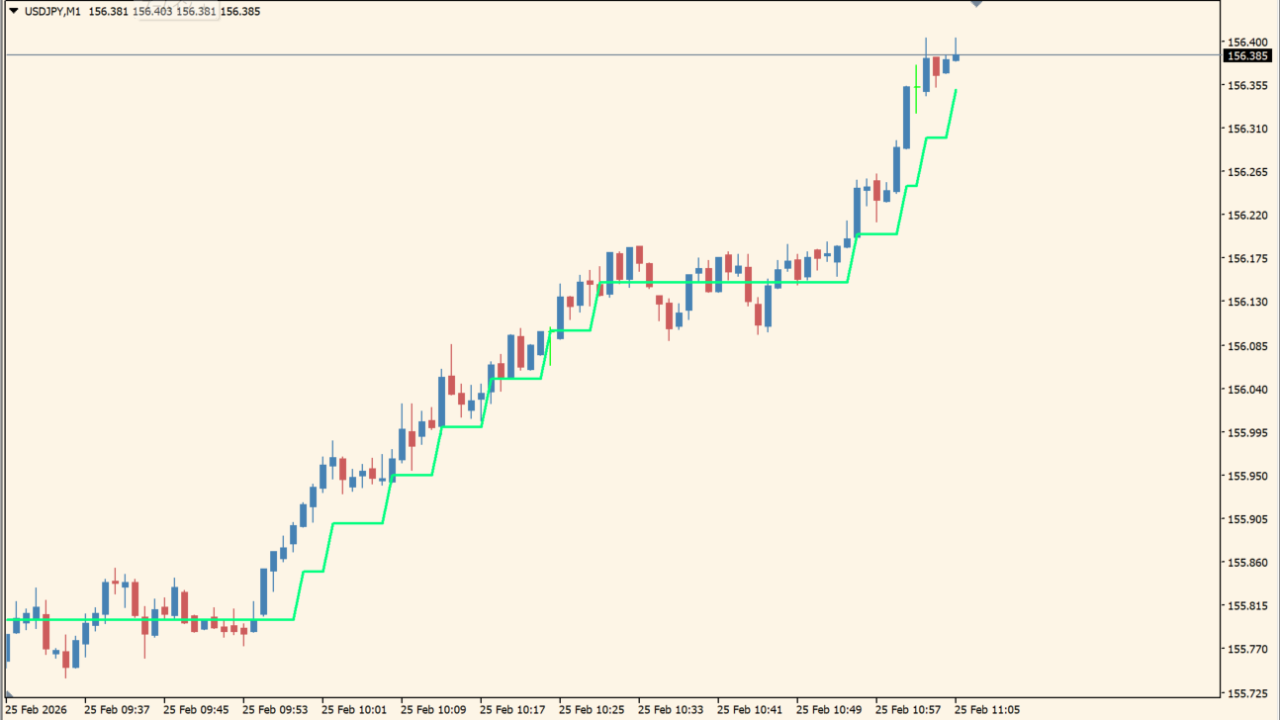Click the 156.130 price scale label
The image size is (1280, 720).
point(1246,302)
